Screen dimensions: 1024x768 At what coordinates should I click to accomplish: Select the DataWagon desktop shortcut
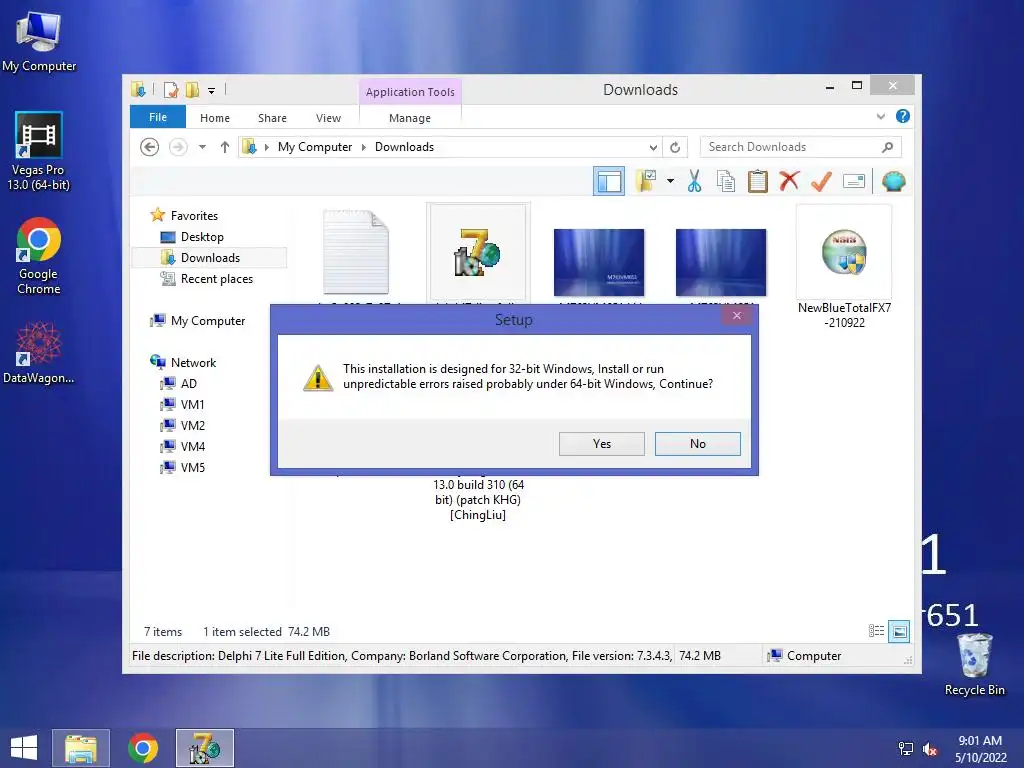click(x=39, y=353)
